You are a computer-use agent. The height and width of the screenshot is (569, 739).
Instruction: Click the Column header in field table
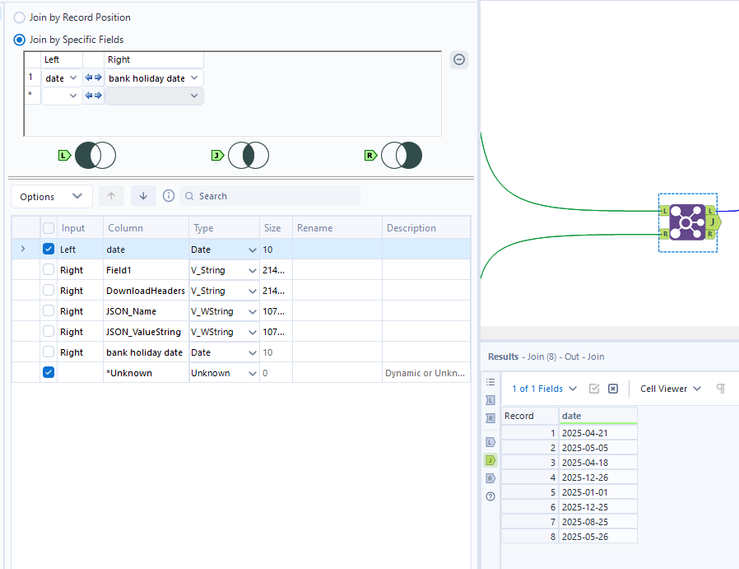[146, 228]
